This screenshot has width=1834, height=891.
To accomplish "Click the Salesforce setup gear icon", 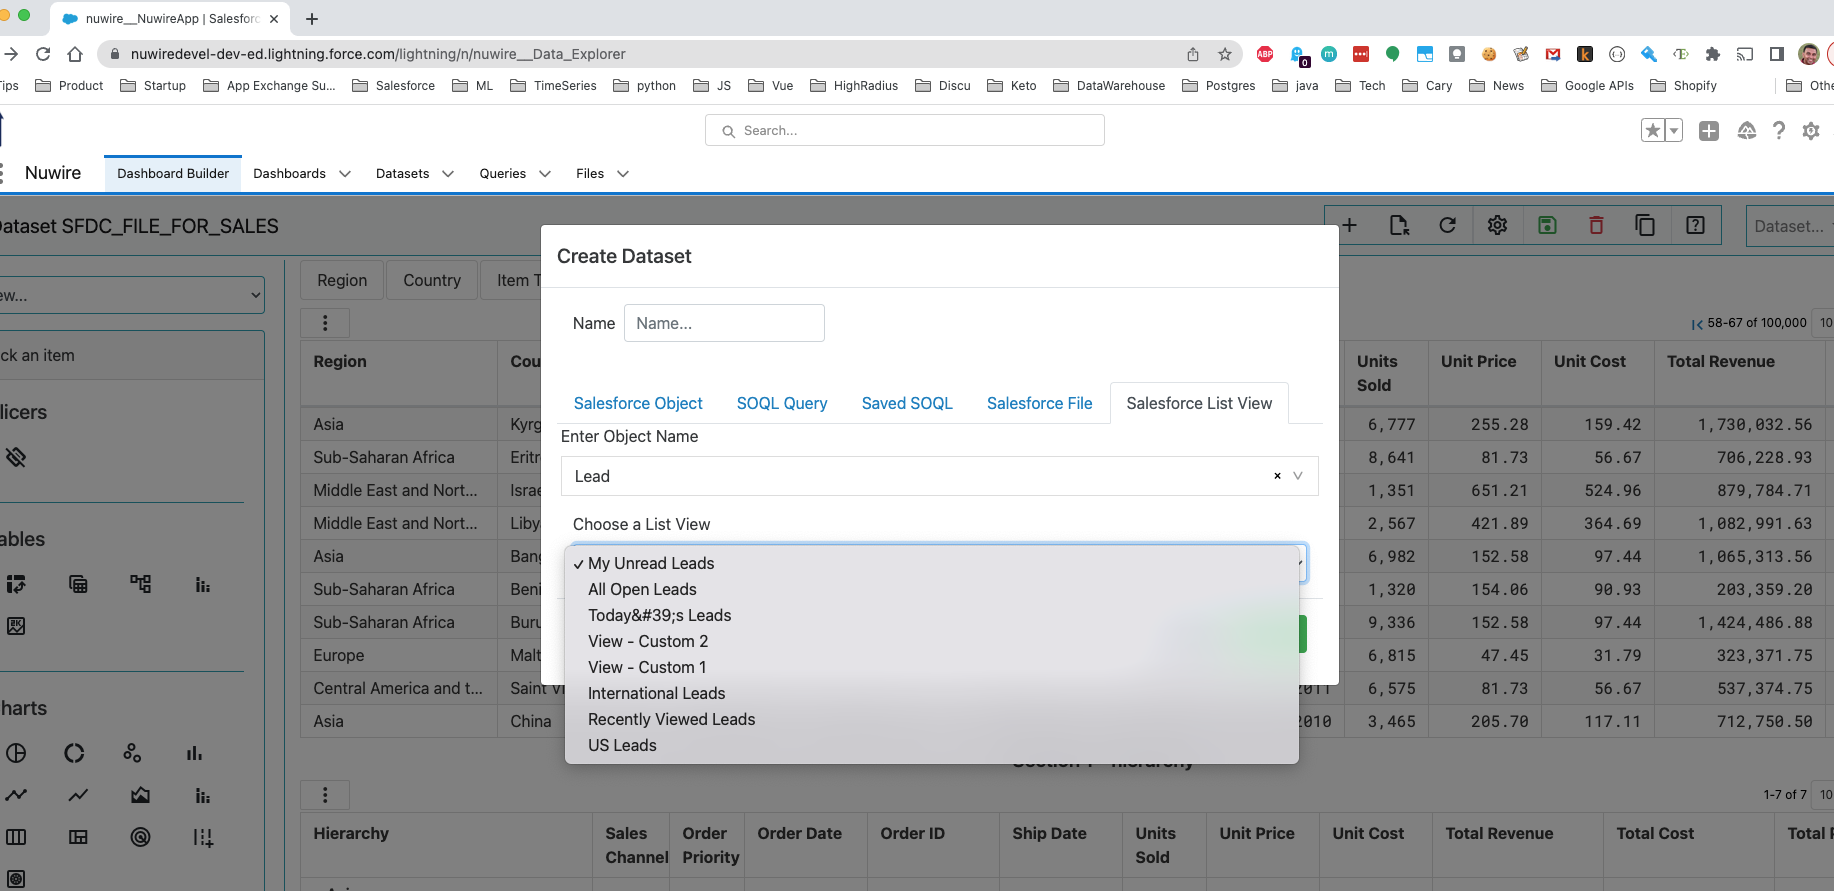I will [1811, 131].
